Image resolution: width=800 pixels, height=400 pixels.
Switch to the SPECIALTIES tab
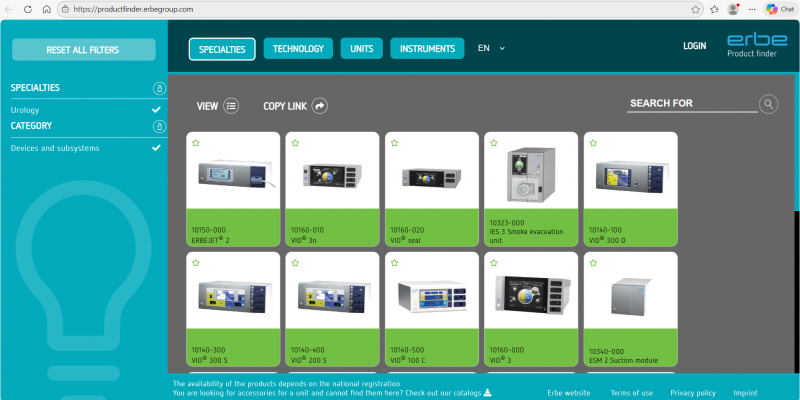222,49
